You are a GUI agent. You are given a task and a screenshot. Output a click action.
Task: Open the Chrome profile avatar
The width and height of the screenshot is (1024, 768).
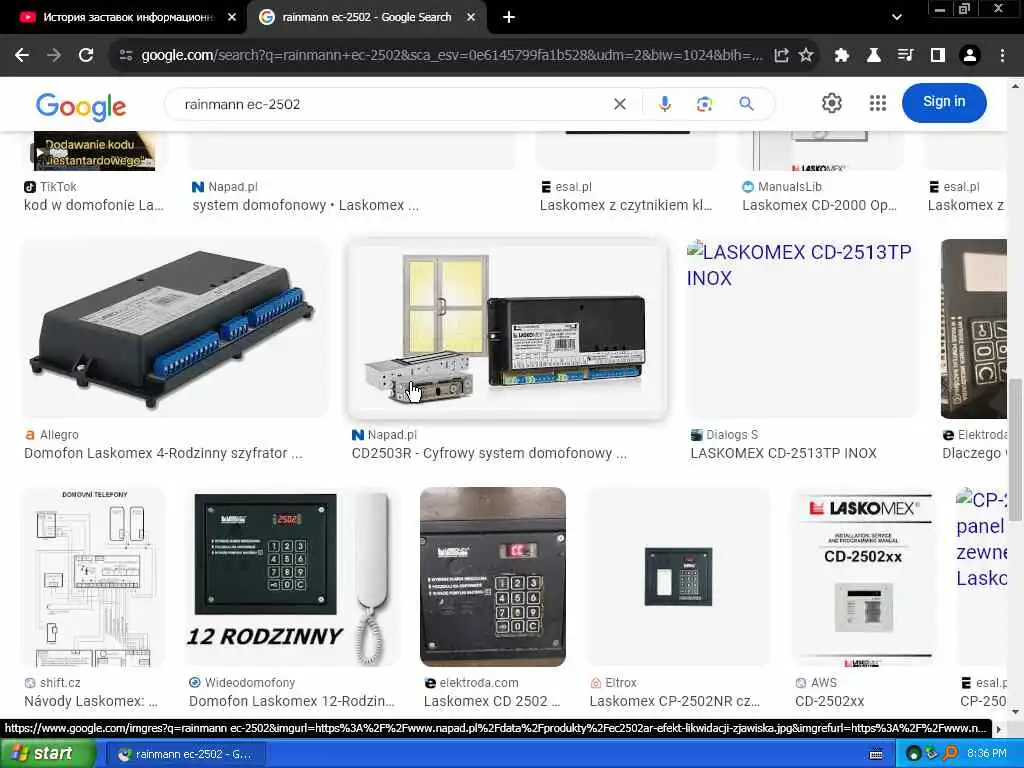coord(970,56)
